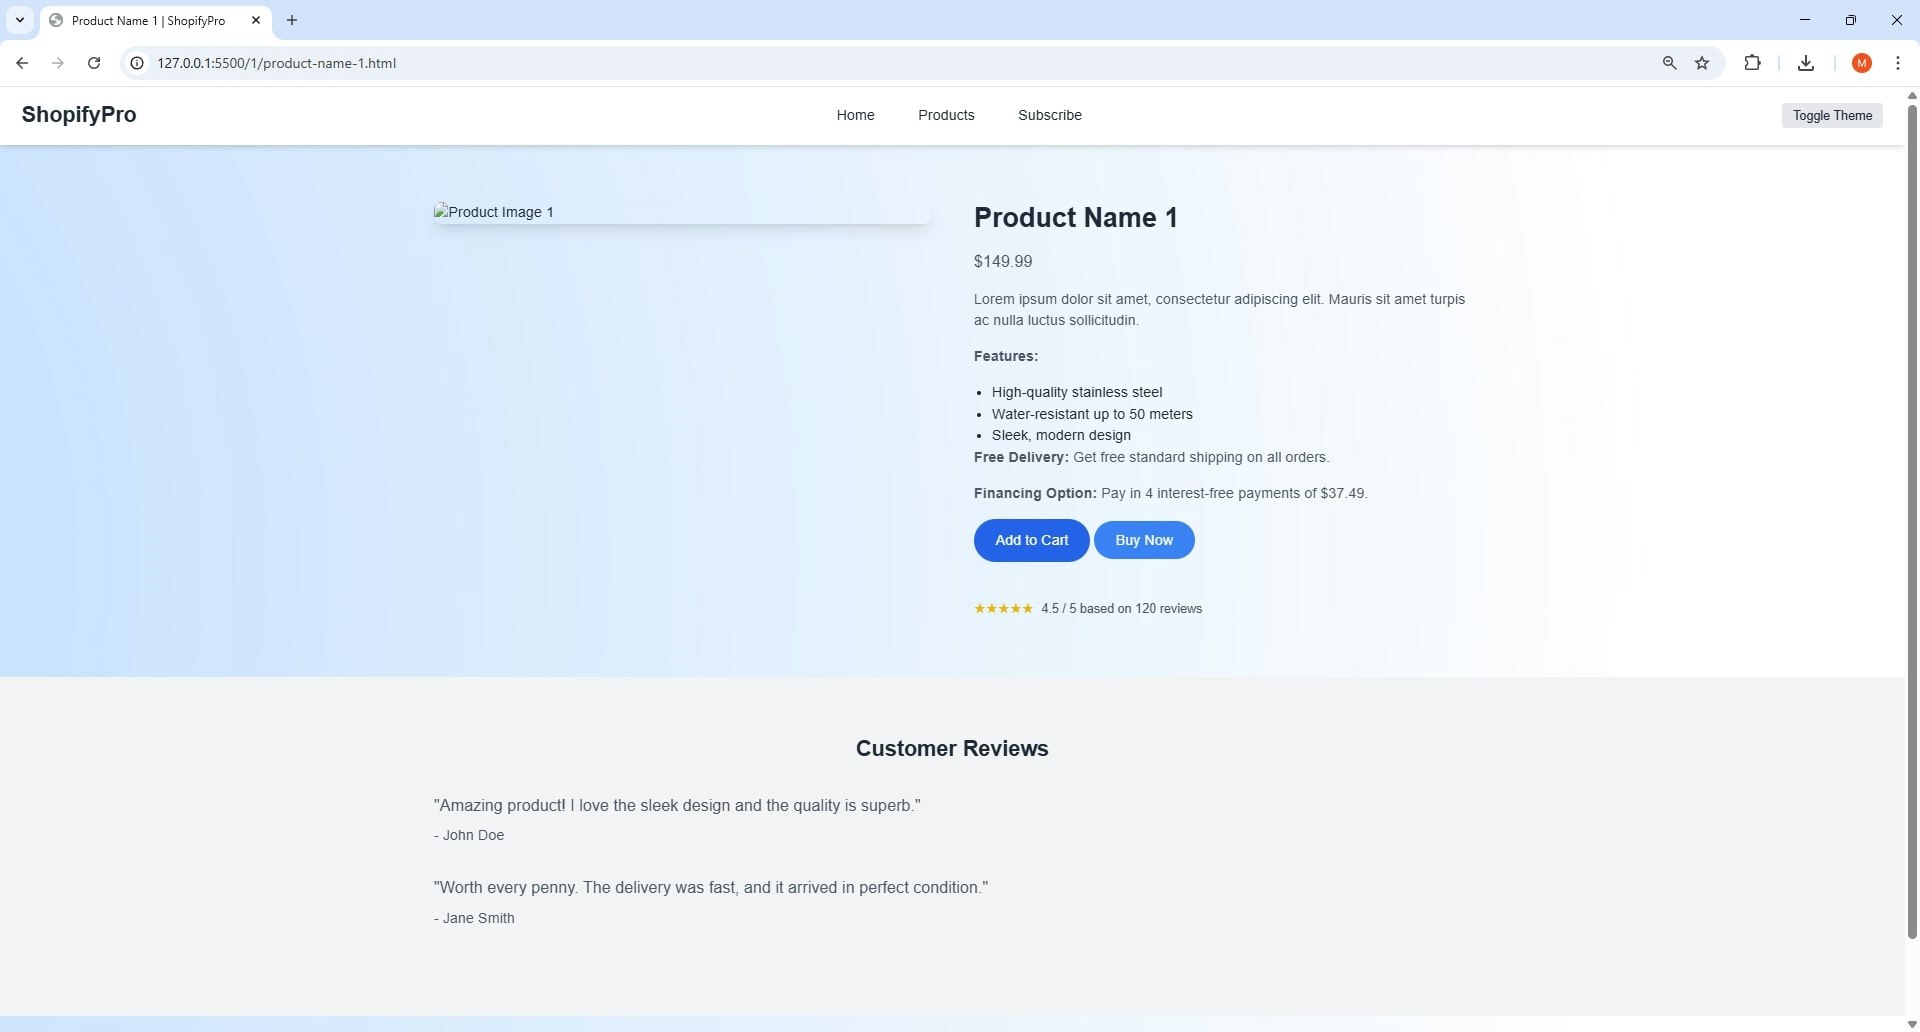Click the five-star rating stars

(1003, 608)
